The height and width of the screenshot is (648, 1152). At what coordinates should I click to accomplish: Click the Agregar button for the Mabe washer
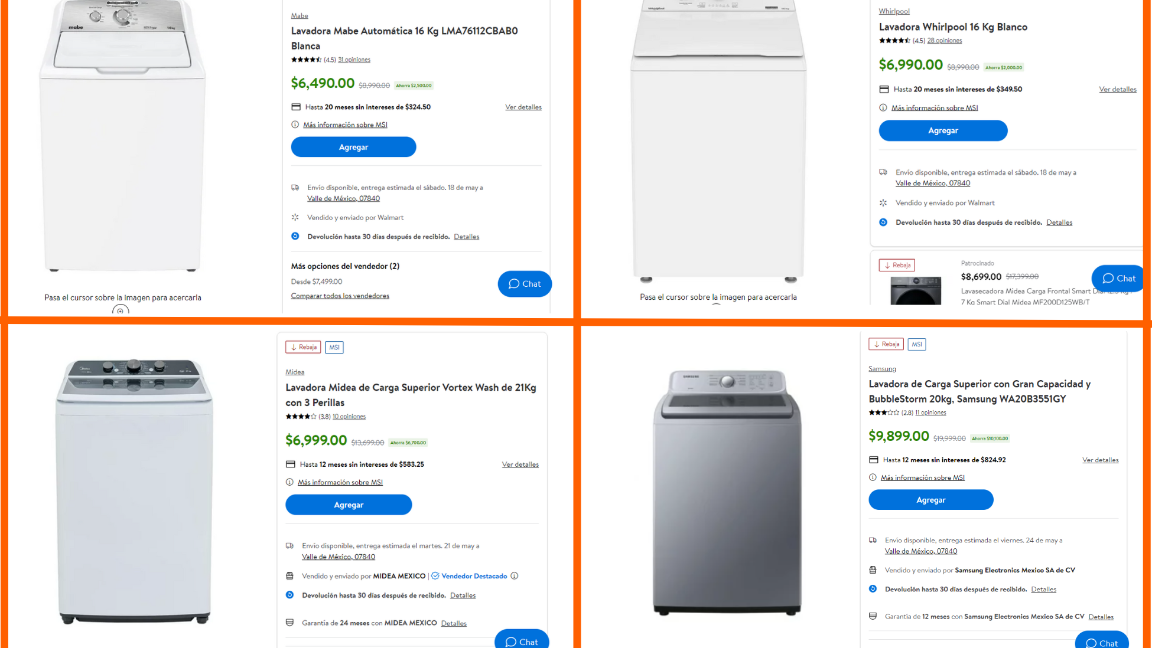point(352,147)
